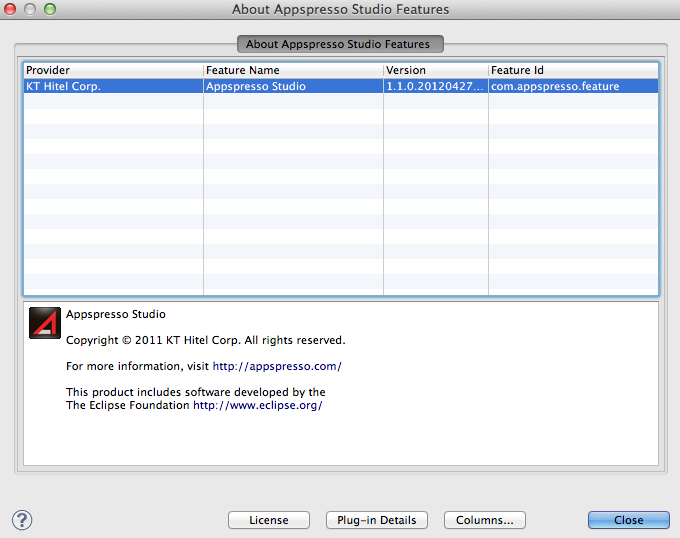
Task: Sort by the Feature Name column header
Action: coord(293,70)
